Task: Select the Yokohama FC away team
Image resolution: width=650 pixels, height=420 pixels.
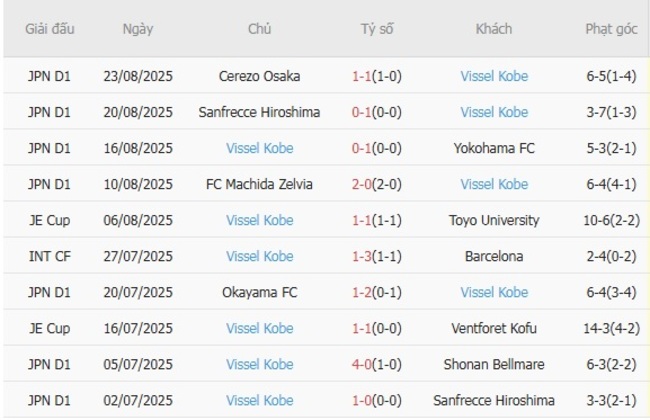Action: [x=494, y=148]
